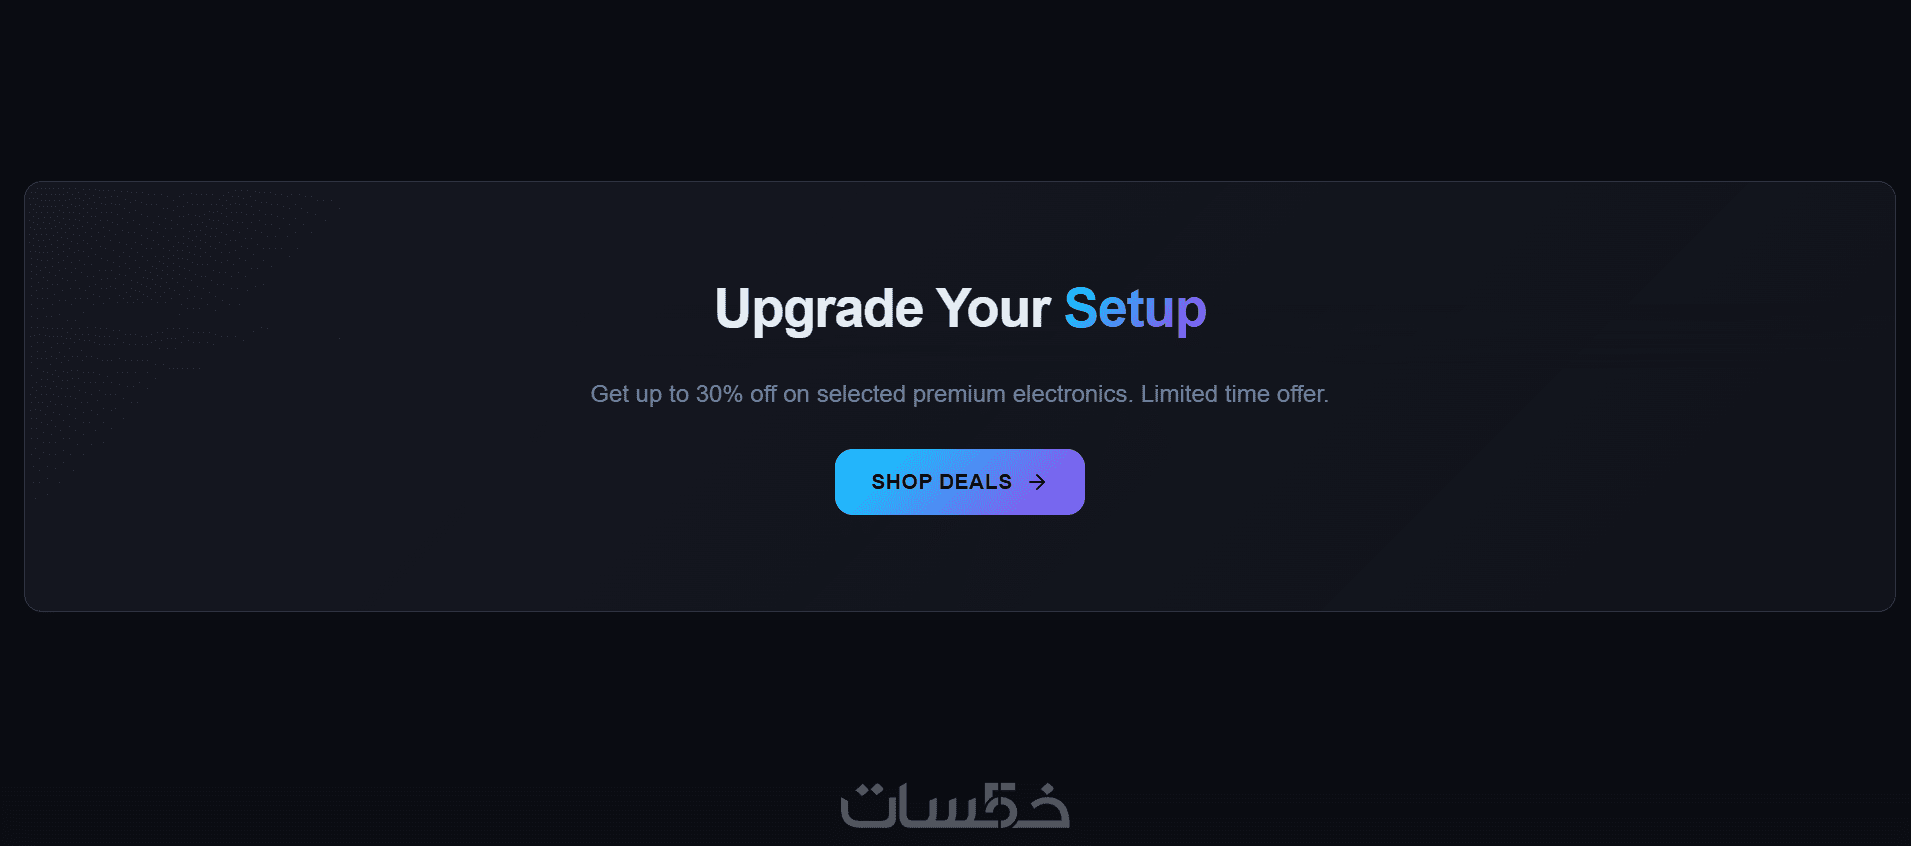Click the cyan left edge of button
Screen dimensions: 1911x846
pos(849,482)
